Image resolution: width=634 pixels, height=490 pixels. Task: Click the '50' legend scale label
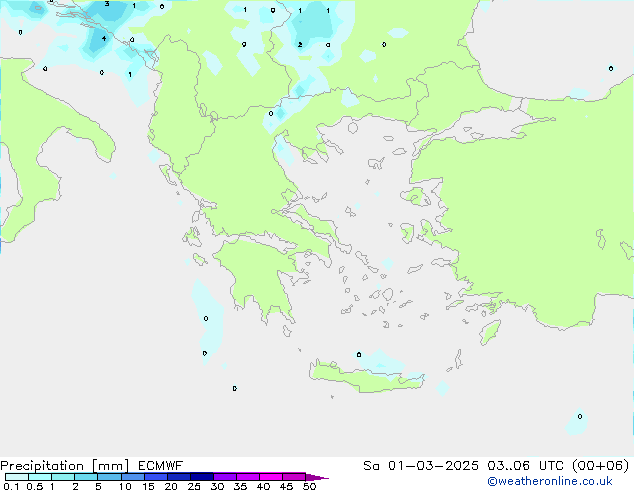point(309,486)
